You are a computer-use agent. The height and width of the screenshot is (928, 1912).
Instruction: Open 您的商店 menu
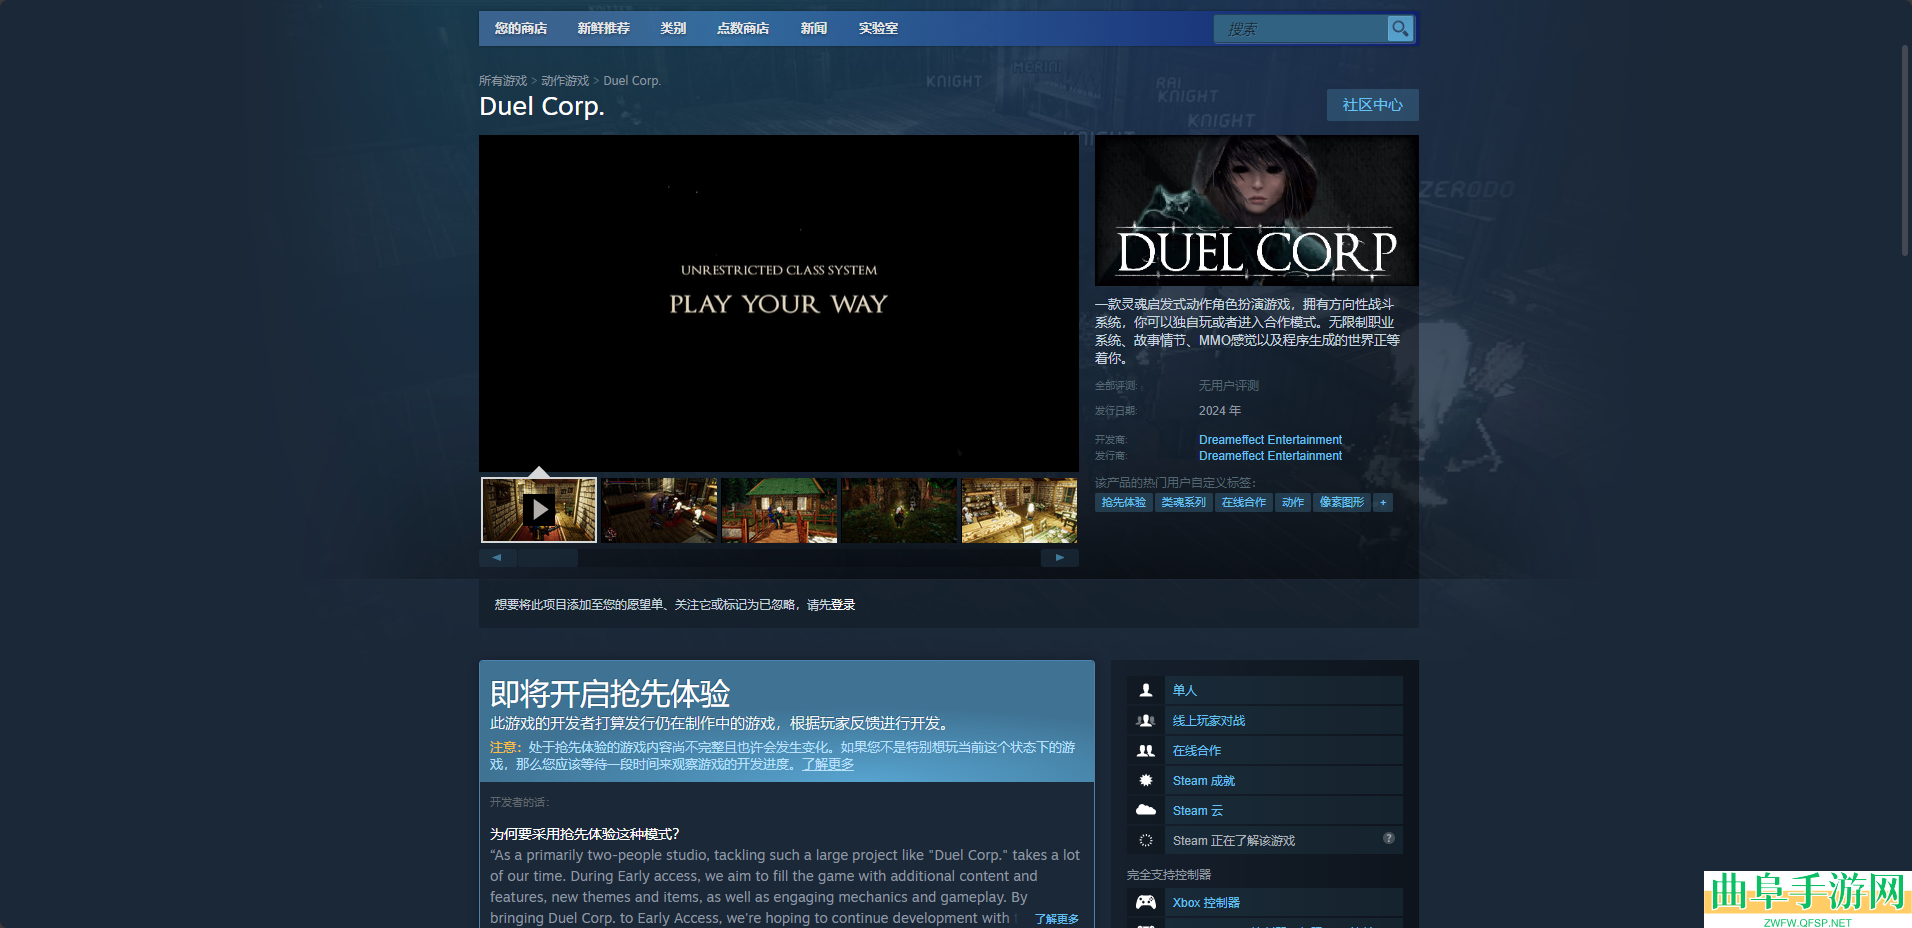tap(521, 28)
